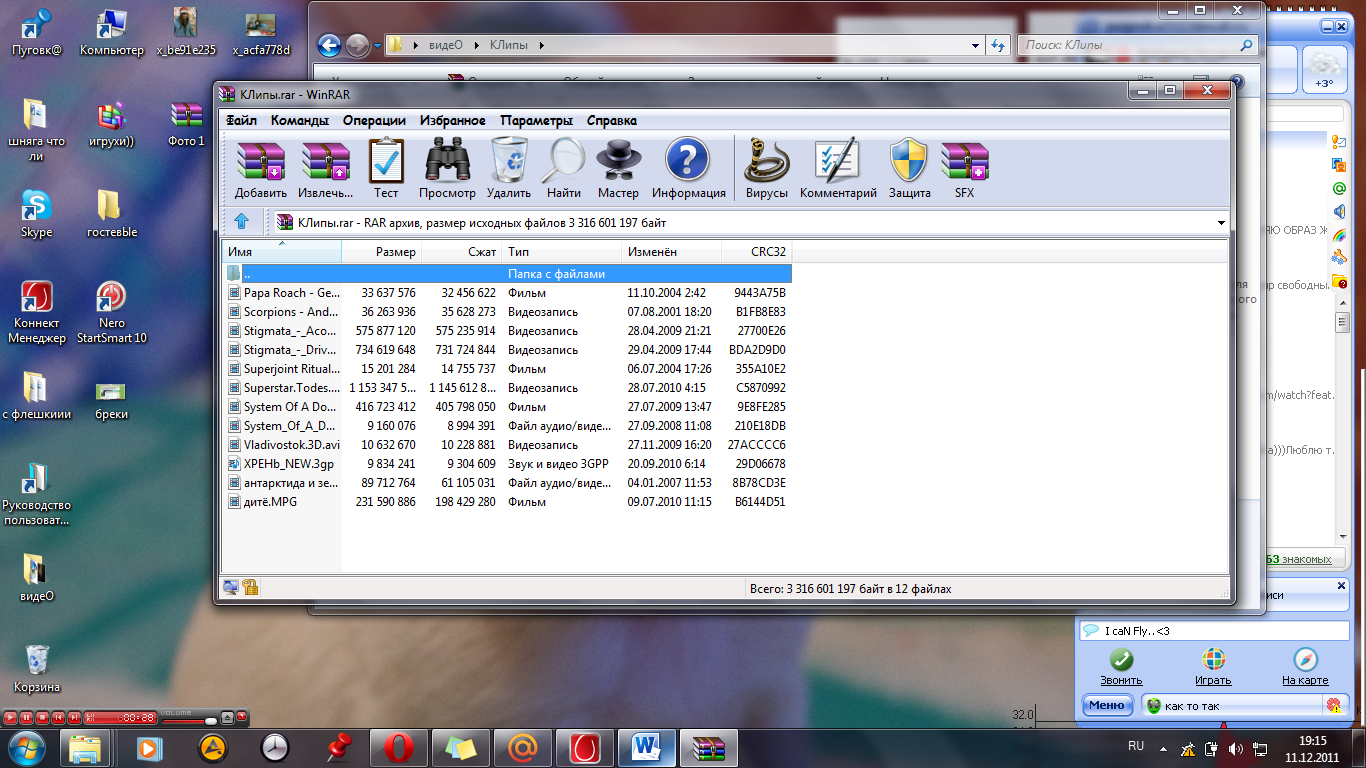Image resolution: width=1366 pixels, height=768 pixels.
Task: Click Opera icon in taskbar
Action: (x=399, y=747)
